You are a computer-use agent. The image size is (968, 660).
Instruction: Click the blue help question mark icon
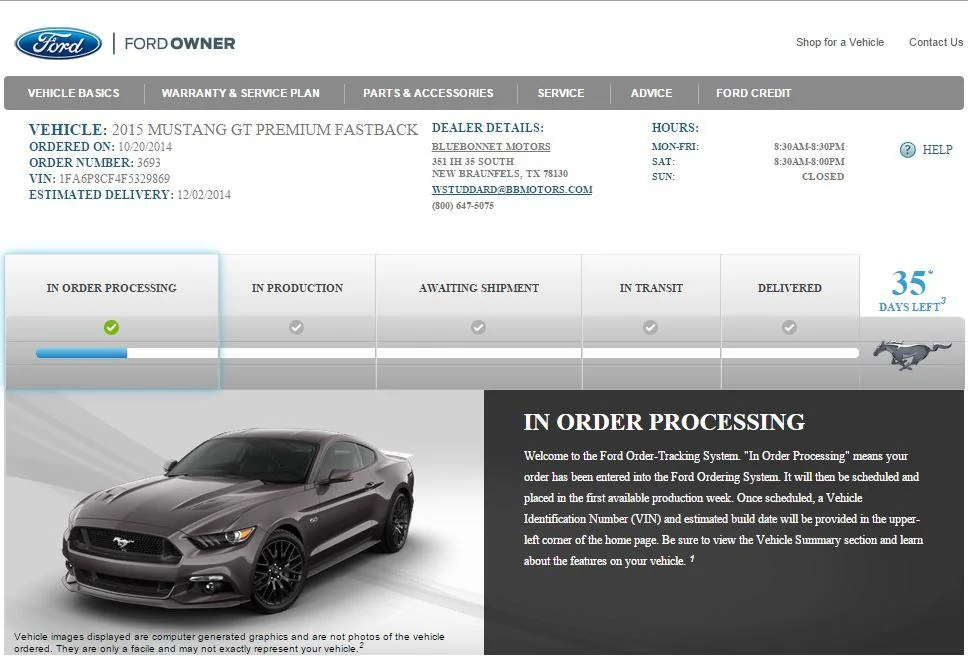908,149
